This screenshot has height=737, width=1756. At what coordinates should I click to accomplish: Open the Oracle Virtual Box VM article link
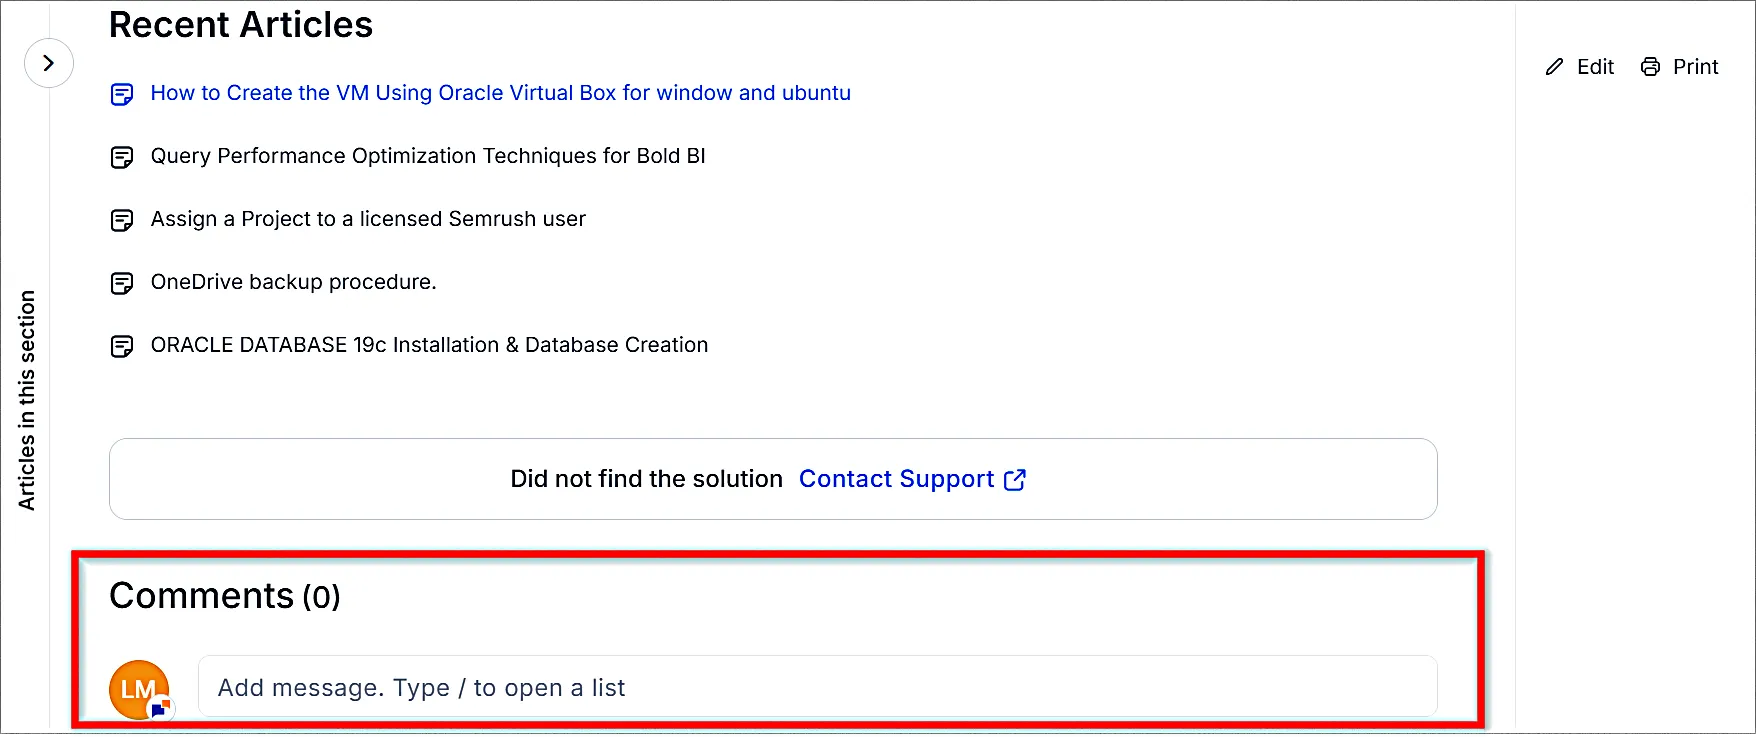[x=500, y=93]
